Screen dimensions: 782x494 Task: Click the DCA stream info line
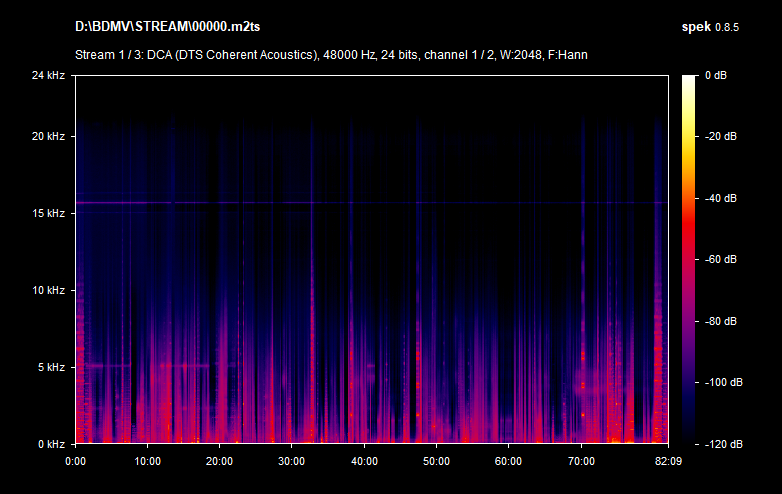pyautogui.click(x=330, y=54)
